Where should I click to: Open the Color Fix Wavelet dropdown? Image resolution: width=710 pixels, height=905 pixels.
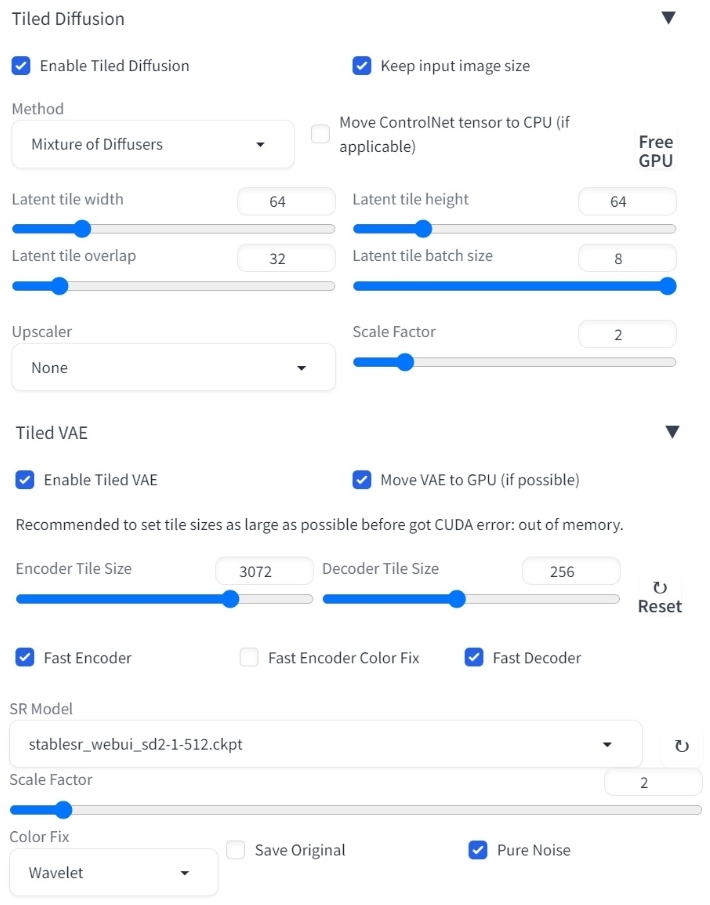(x=113, y=873)
